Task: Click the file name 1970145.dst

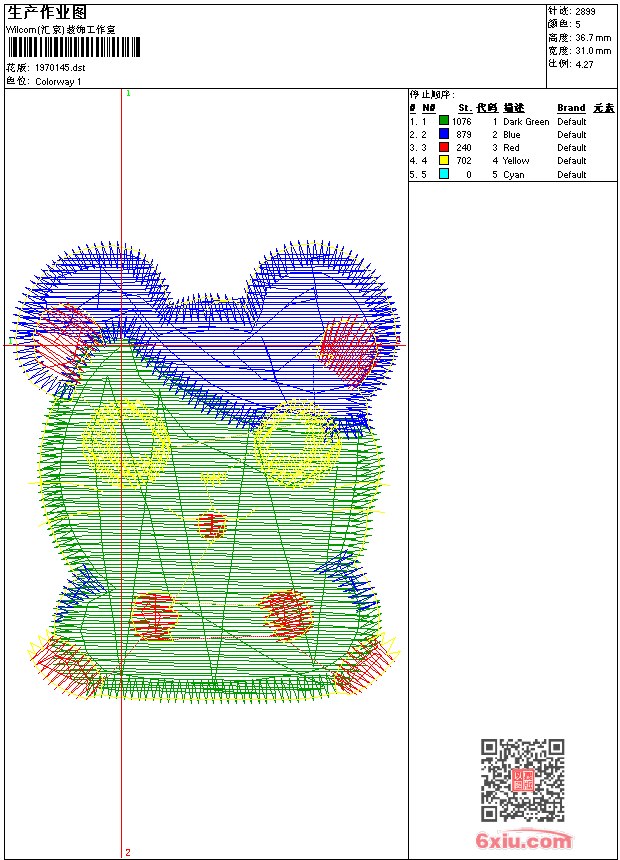Action: click(60, 68)
